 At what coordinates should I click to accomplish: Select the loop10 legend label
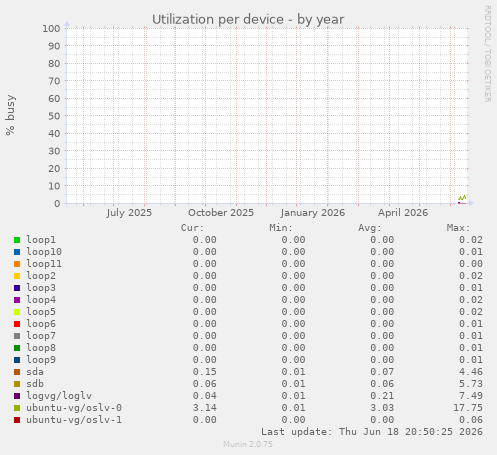(x=44, y=252)
